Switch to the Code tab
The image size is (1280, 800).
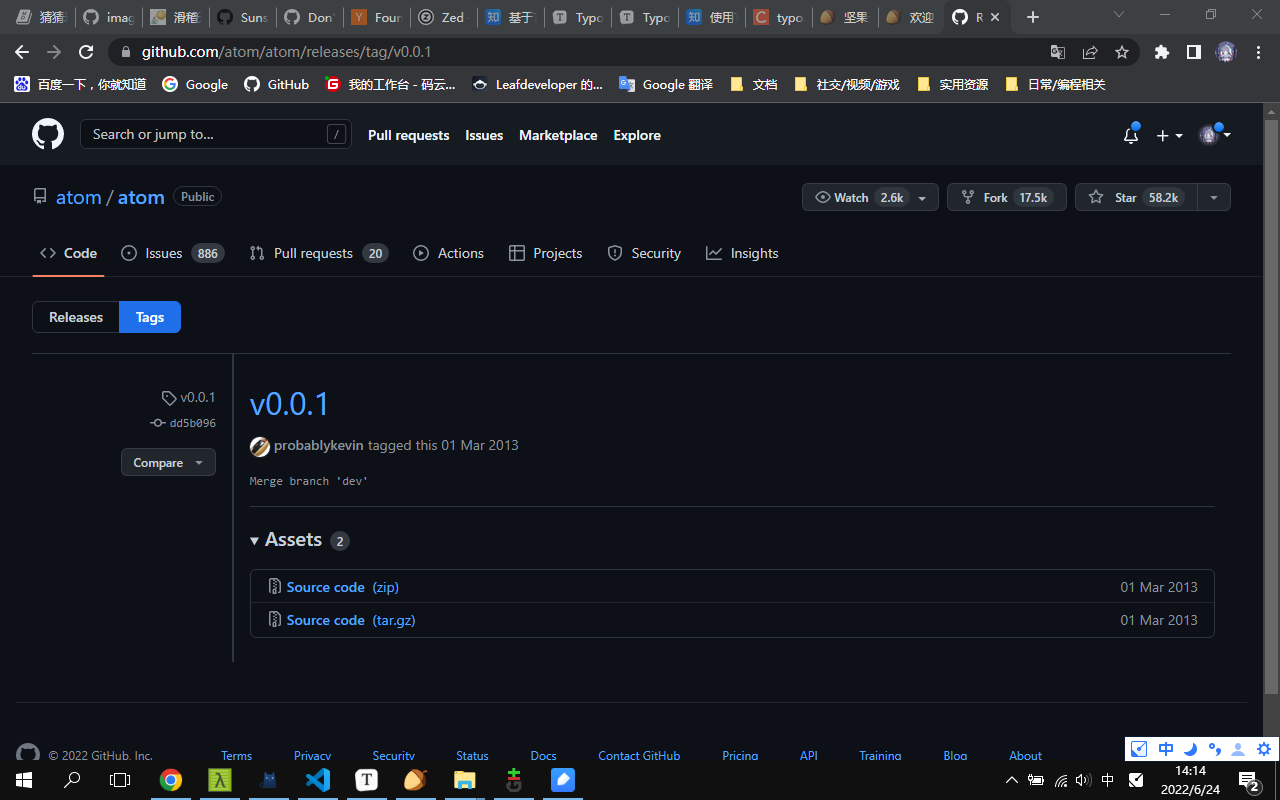(68, 253)
